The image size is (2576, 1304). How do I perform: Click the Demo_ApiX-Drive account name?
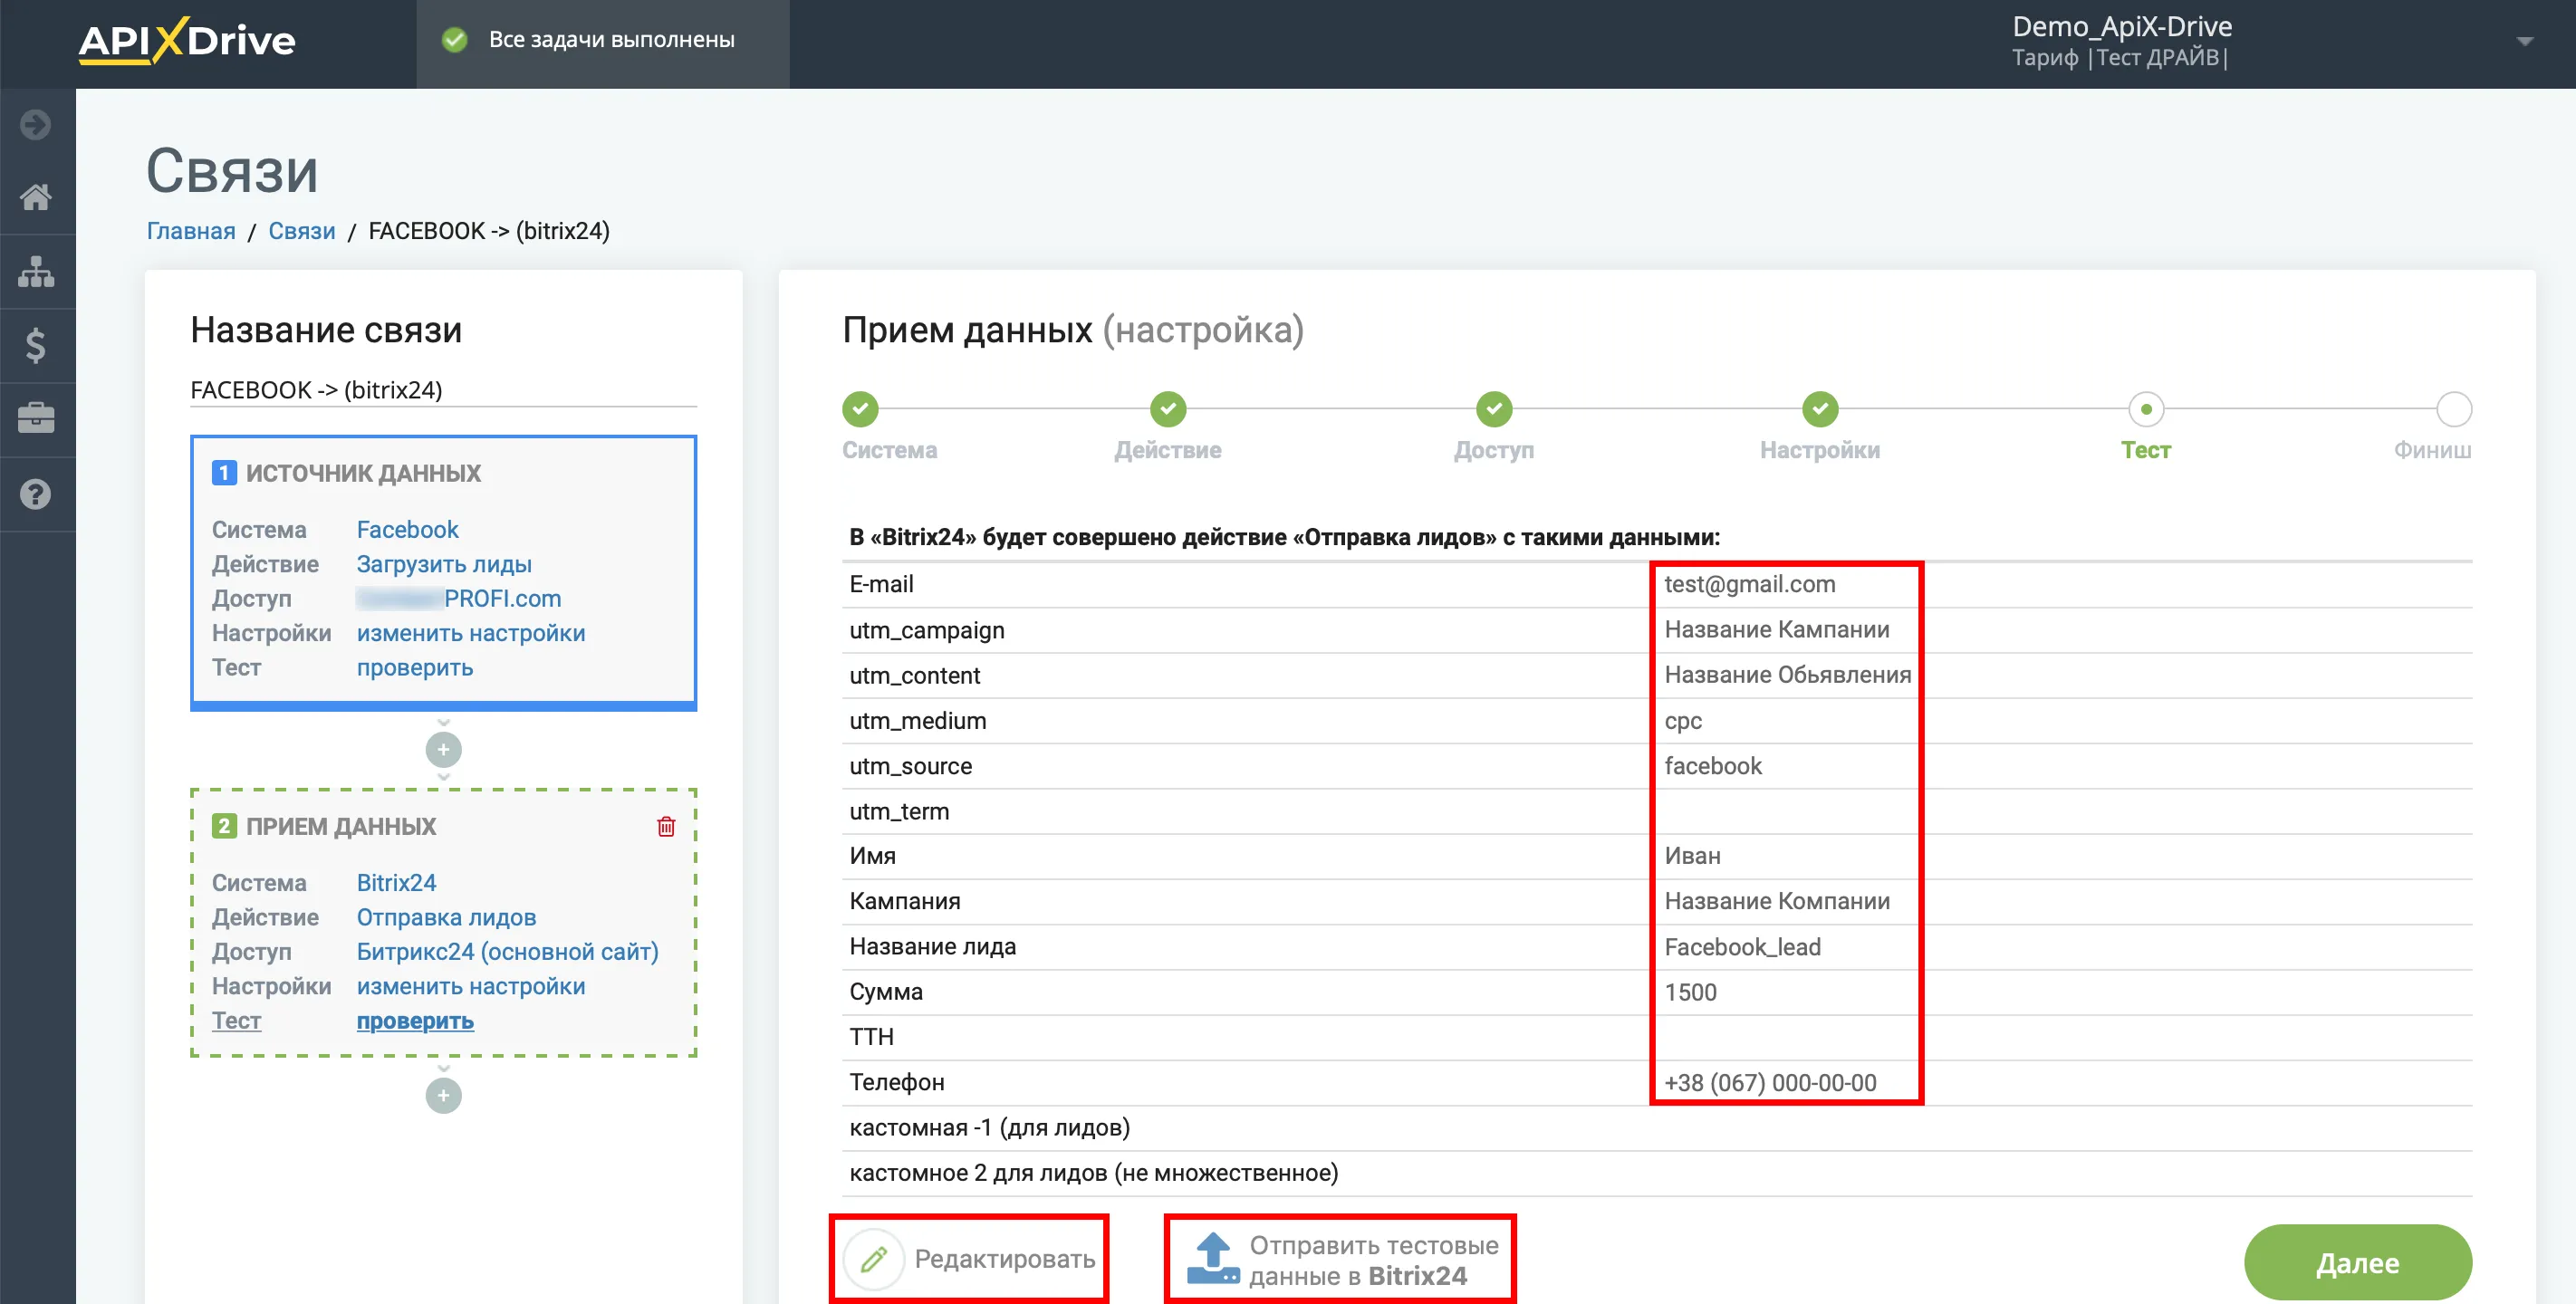[2122, 26]
